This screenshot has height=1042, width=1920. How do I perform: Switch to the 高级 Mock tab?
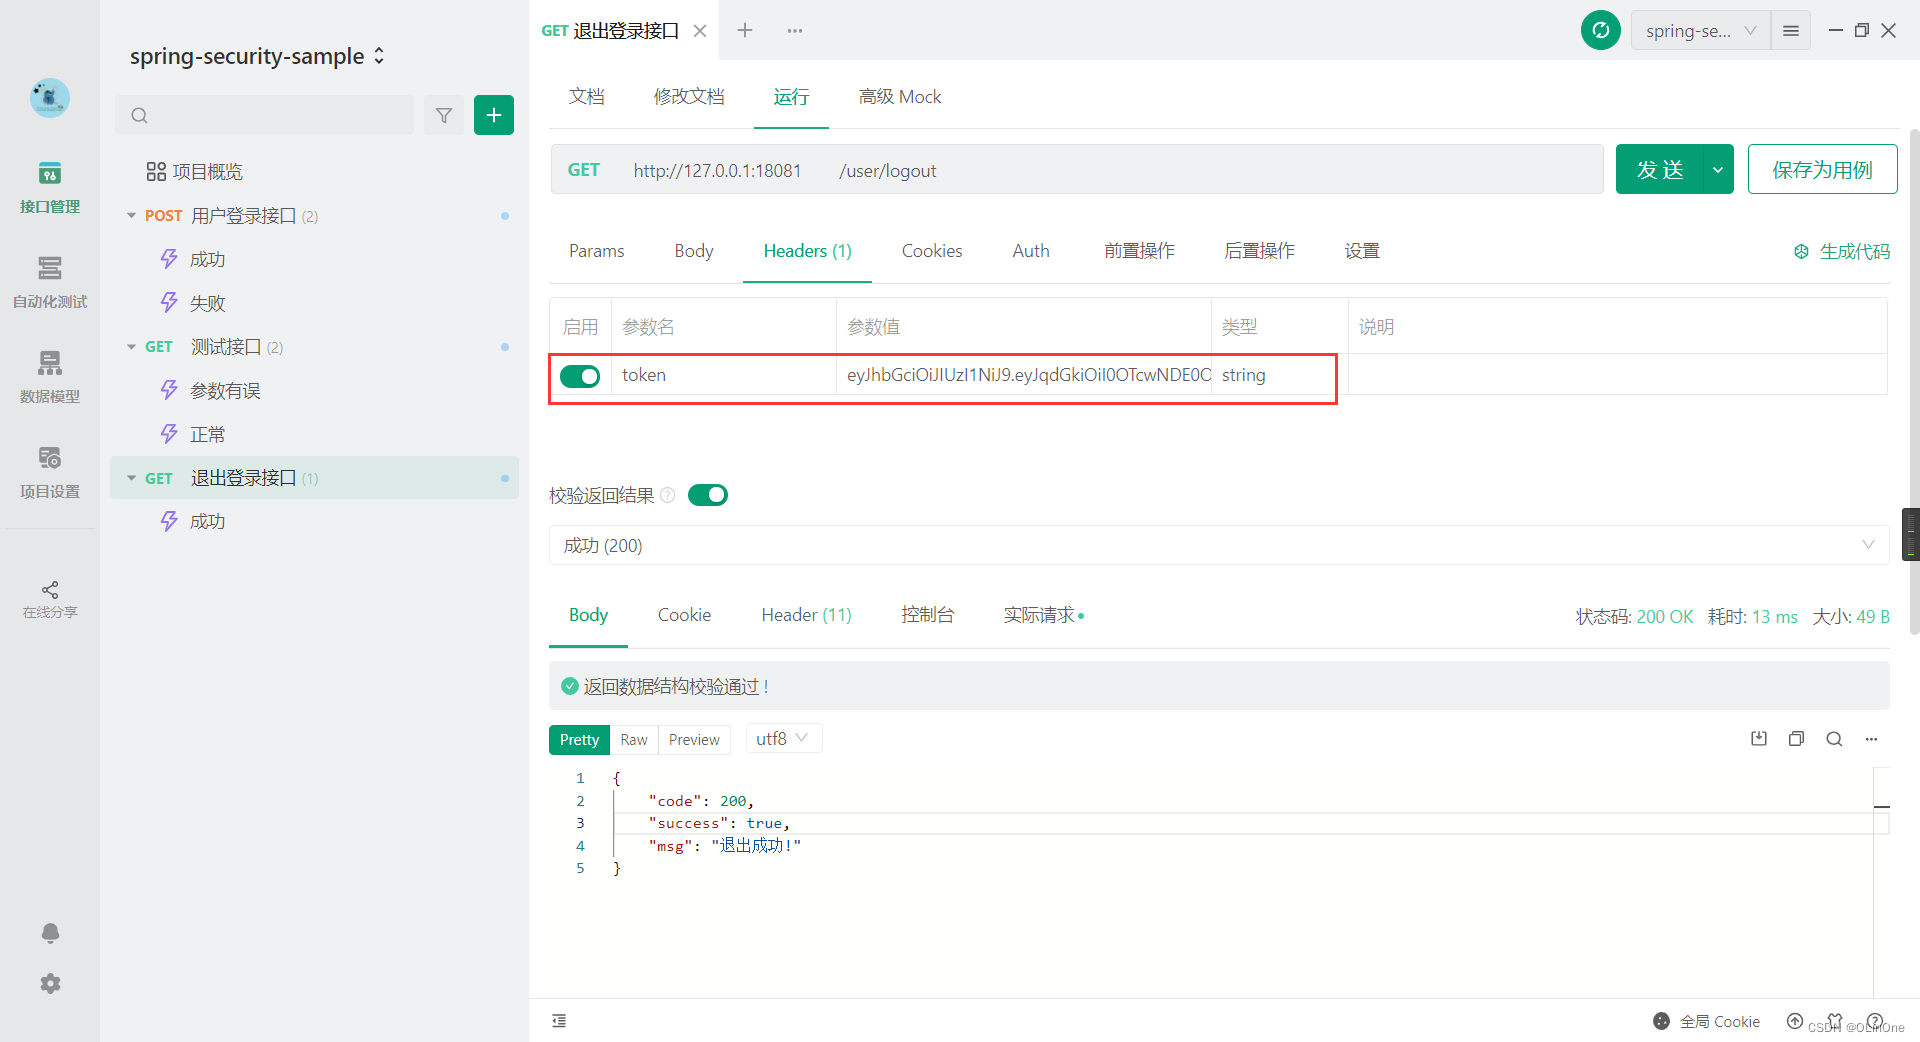898,96
